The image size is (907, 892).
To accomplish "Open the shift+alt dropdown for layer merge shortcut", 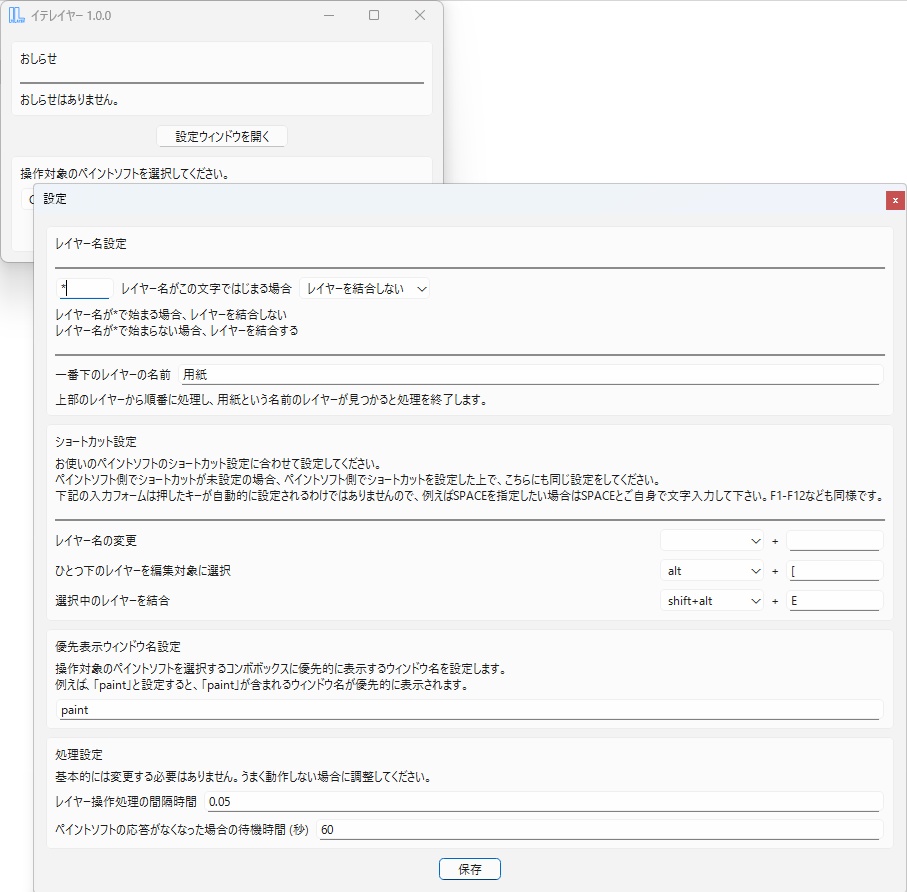I will (711, 601).
